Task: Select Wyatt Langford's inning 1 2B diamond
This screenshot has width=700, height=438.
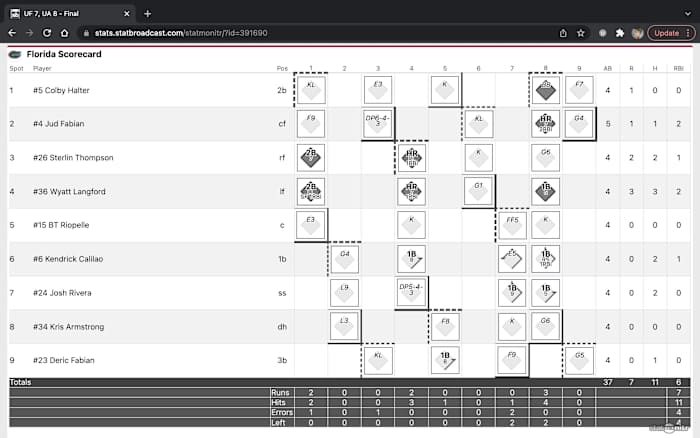Action: coord(311,191)
